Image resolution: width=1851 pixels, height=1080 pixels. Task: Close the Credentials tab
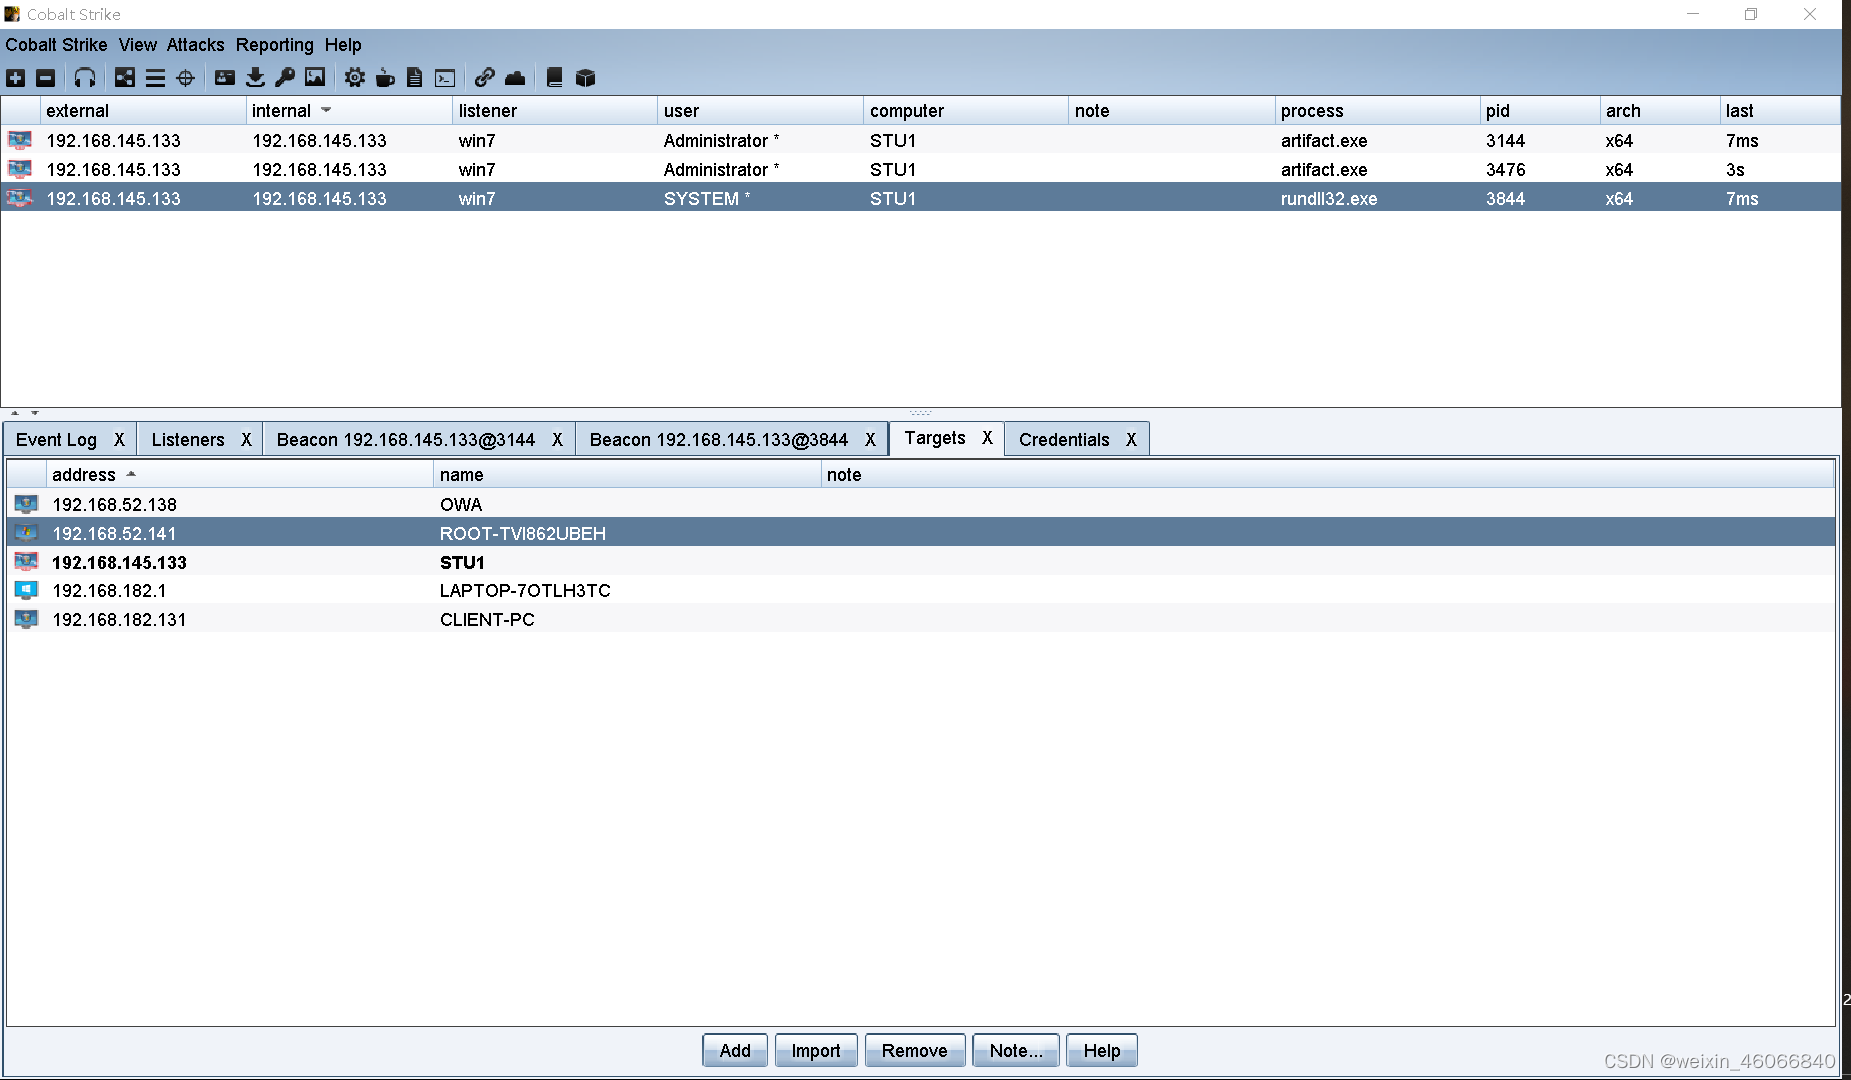(x=1131, y=440)
